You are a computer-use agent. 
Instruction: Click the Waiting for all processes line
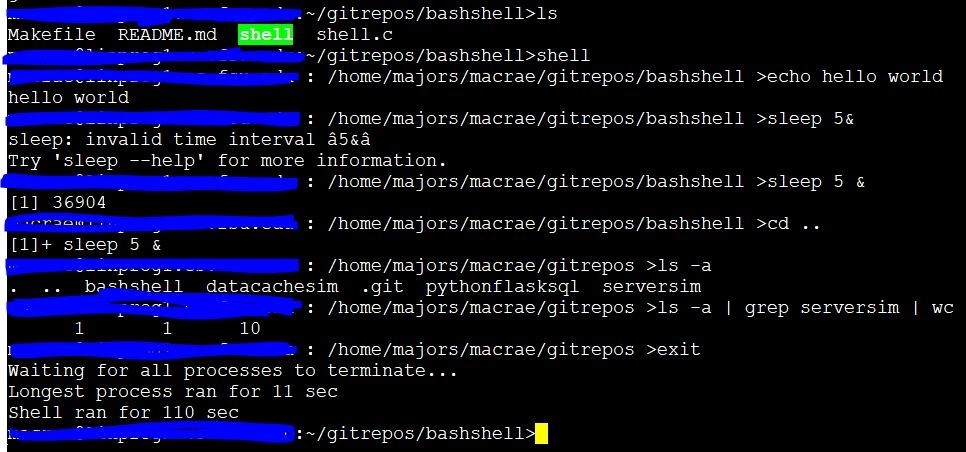[x=232, y=371]
